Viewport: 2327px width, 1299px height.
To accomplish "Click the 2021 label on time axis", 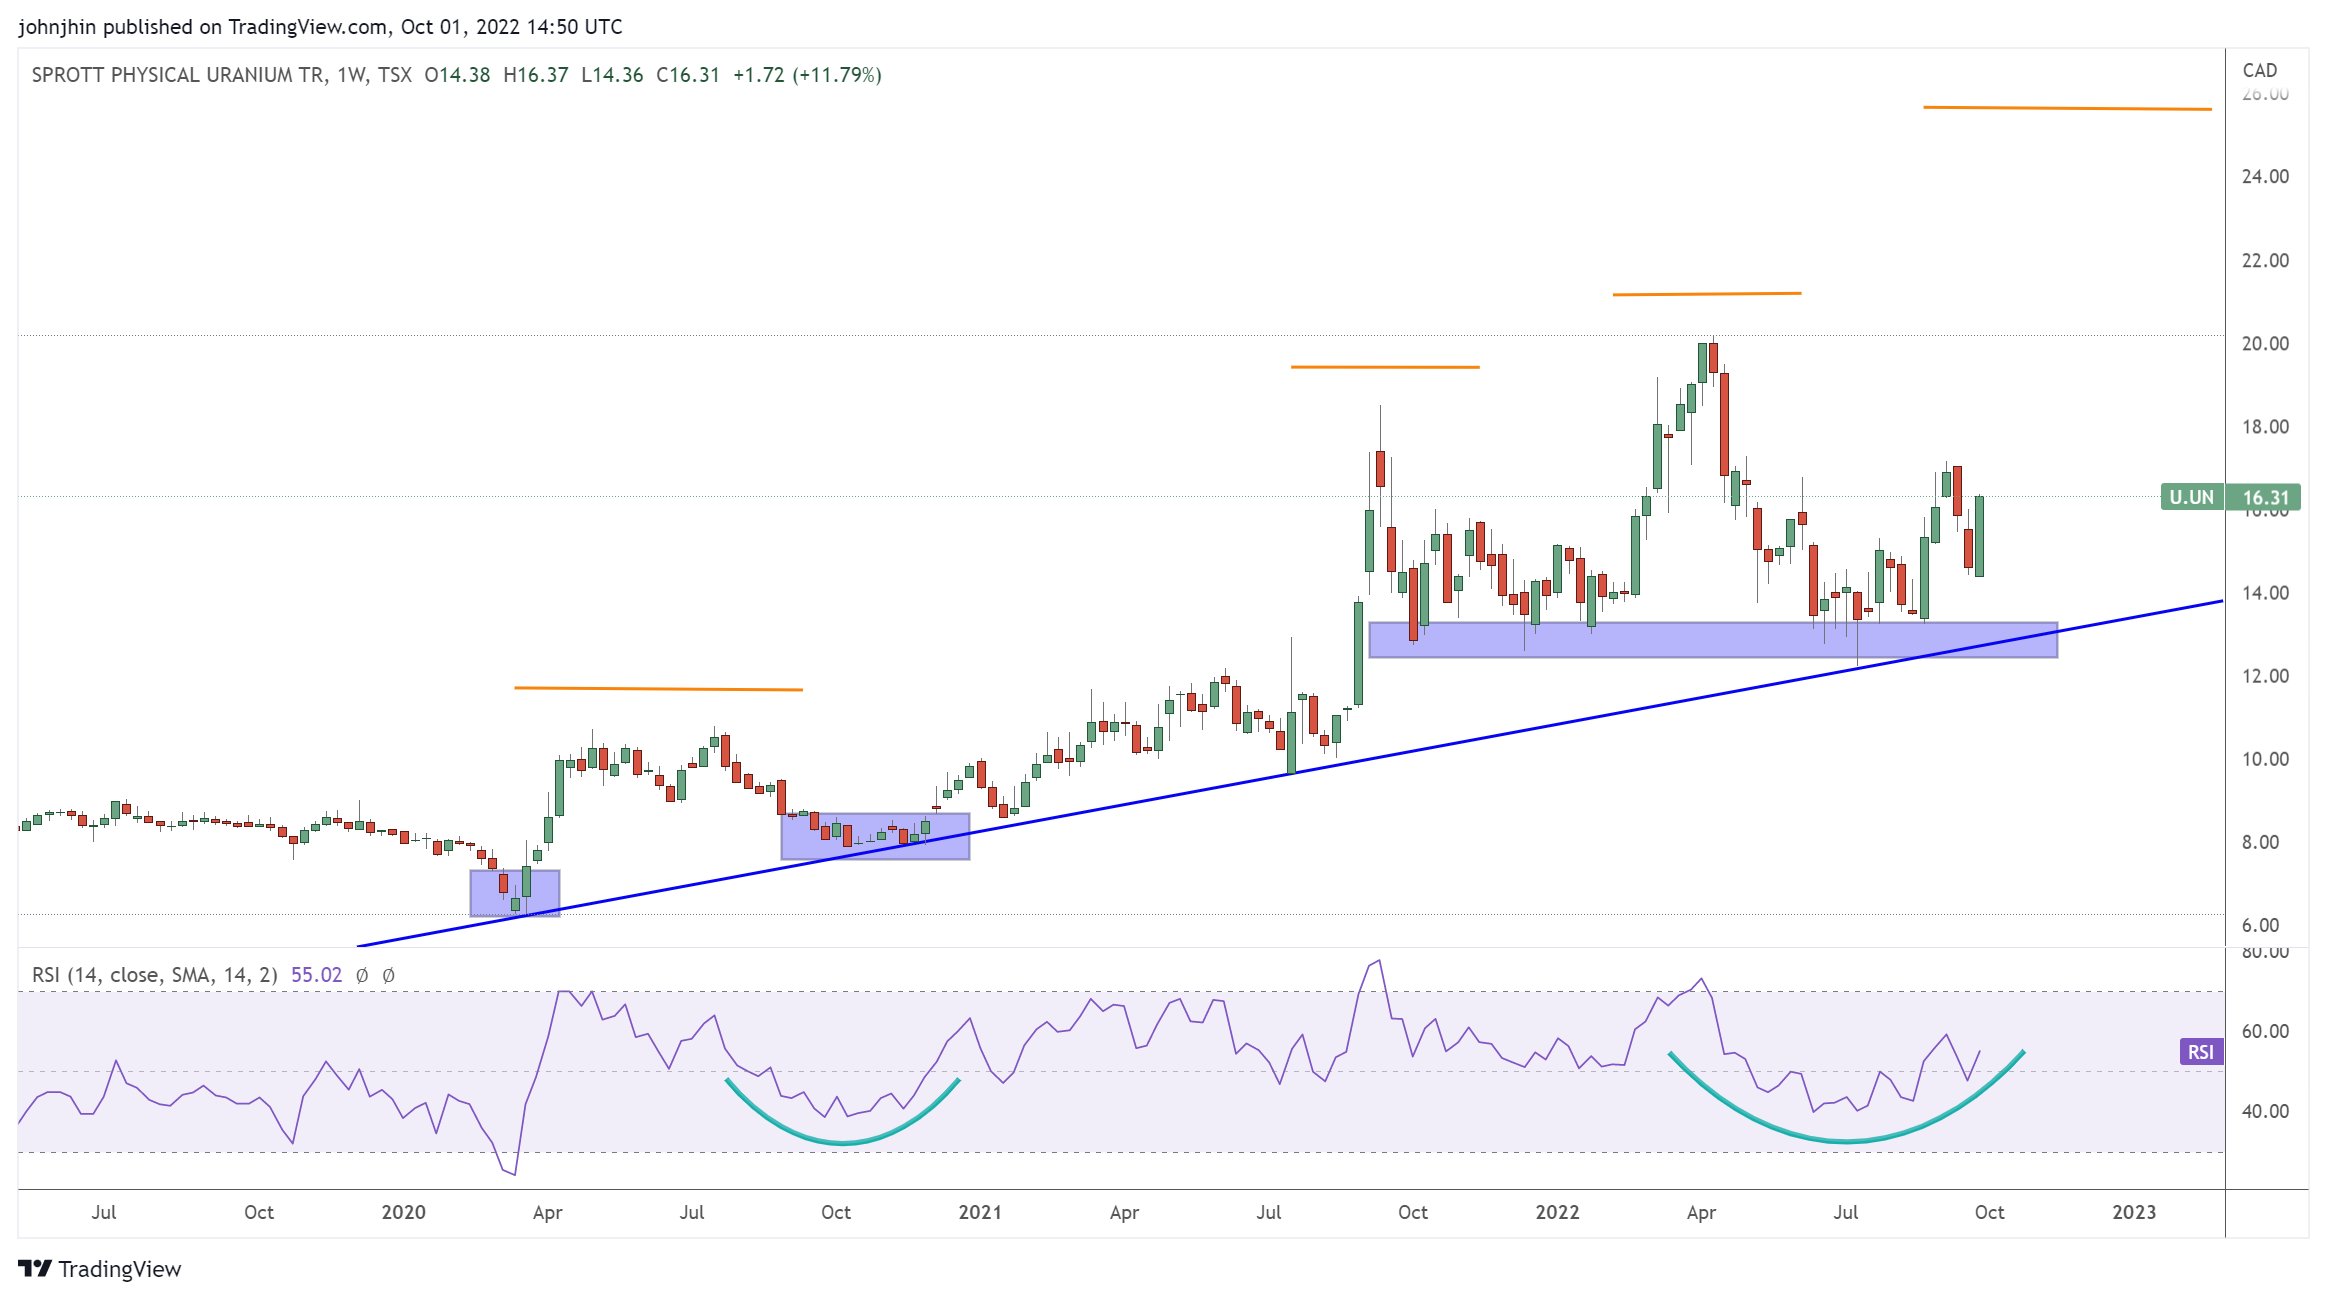I will point(979,1212).
